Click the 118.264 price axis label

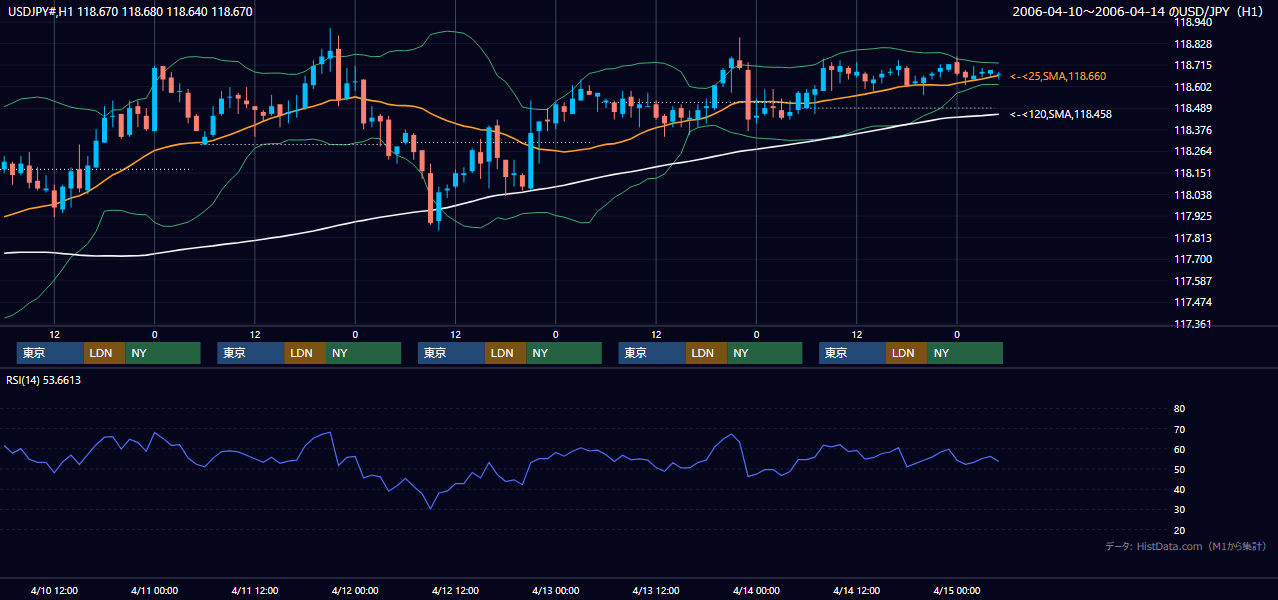pyautogui.click(x=1192, y=152)
